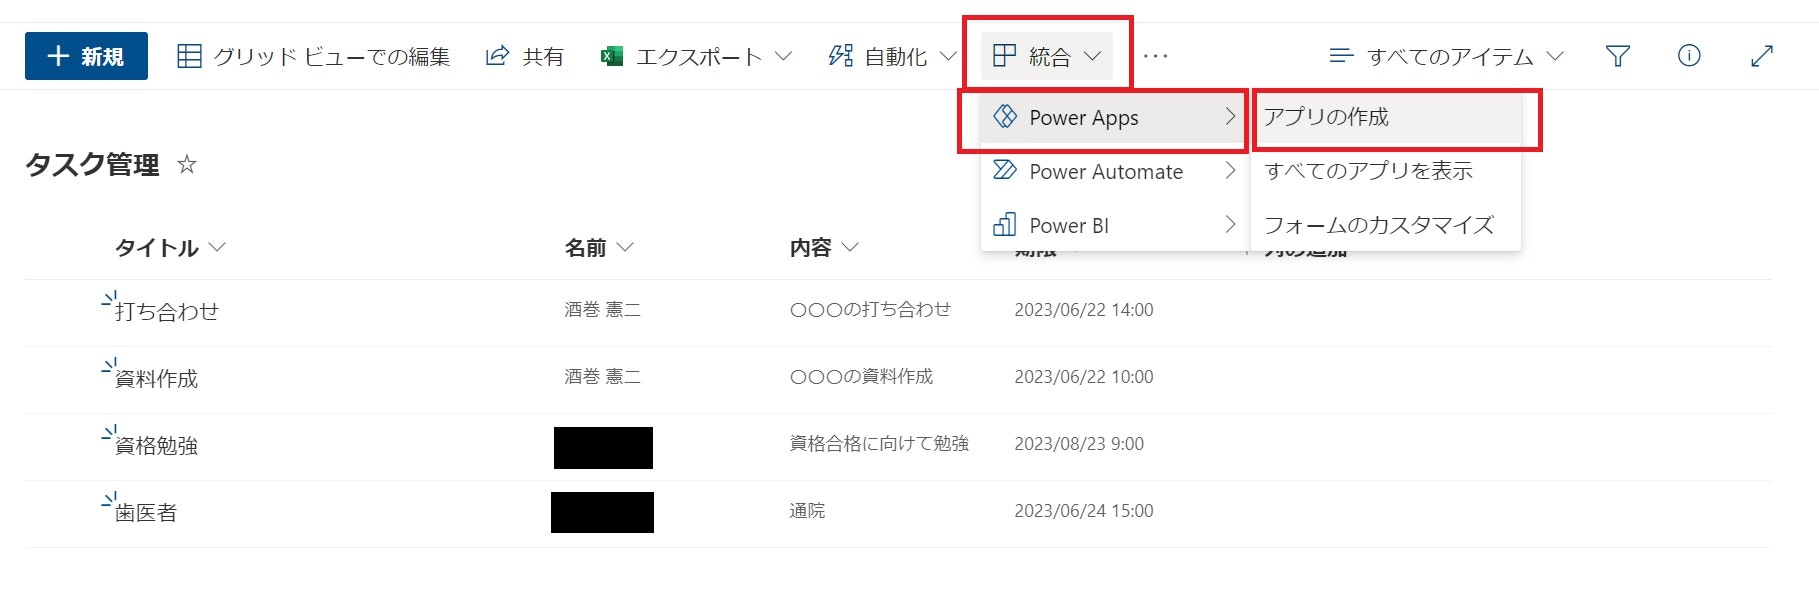Choose フォームのカスタマイズ
This screenshot has height=592, width=1819.
tap(1386, 225)
